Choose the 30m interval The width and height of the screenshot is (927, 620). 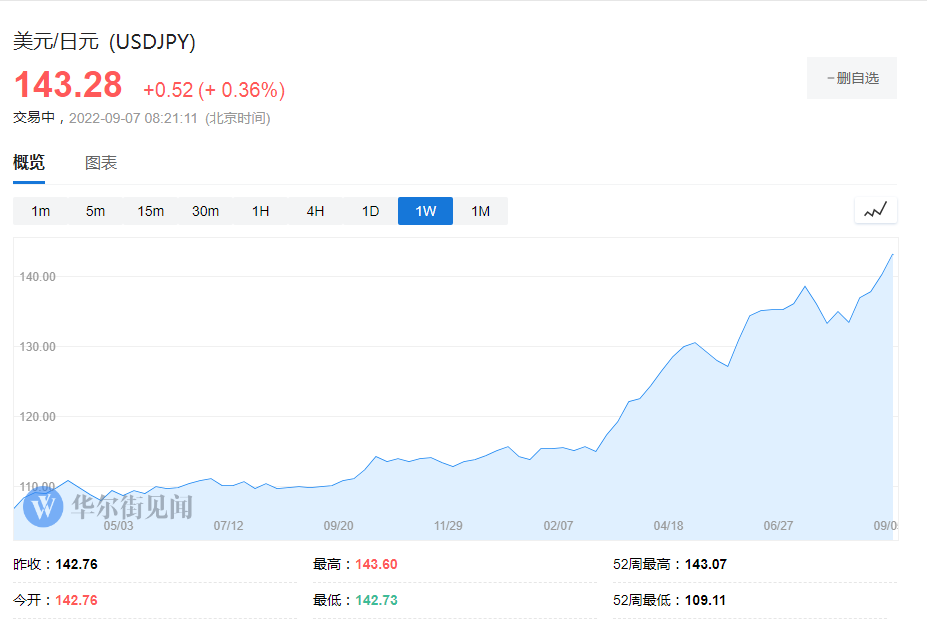pyautogui.click(x=205, y=211)
